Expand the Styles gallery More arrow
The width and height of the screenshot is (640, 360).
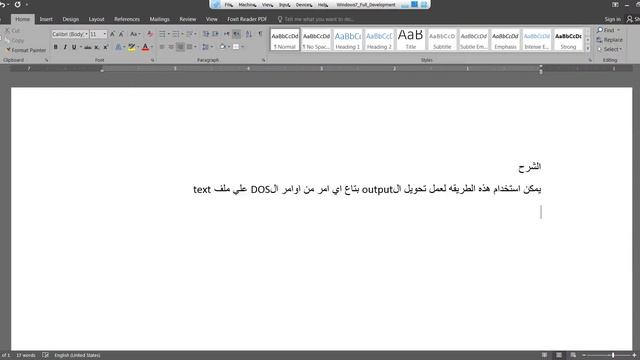pyautogui.click(x=588, y=49)
